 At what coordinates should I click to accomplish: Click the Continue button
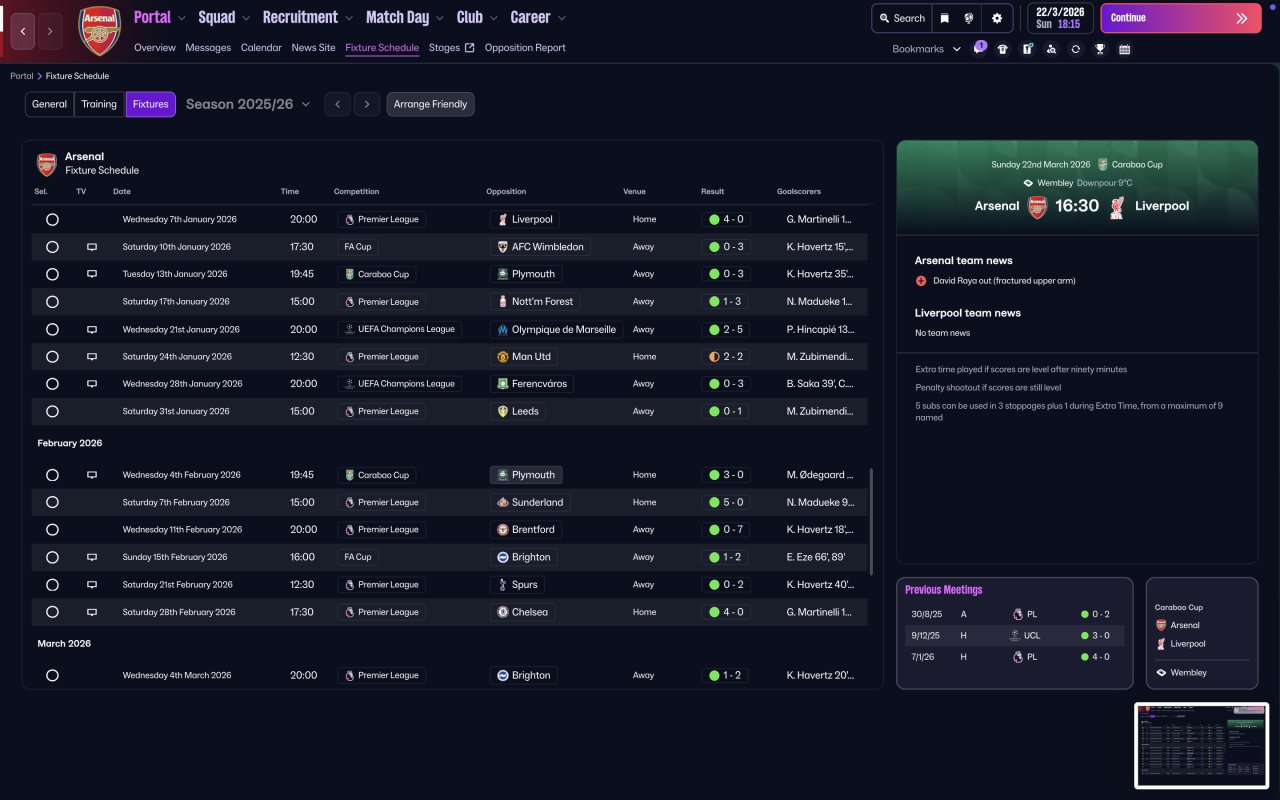[x=1181, y=18]
